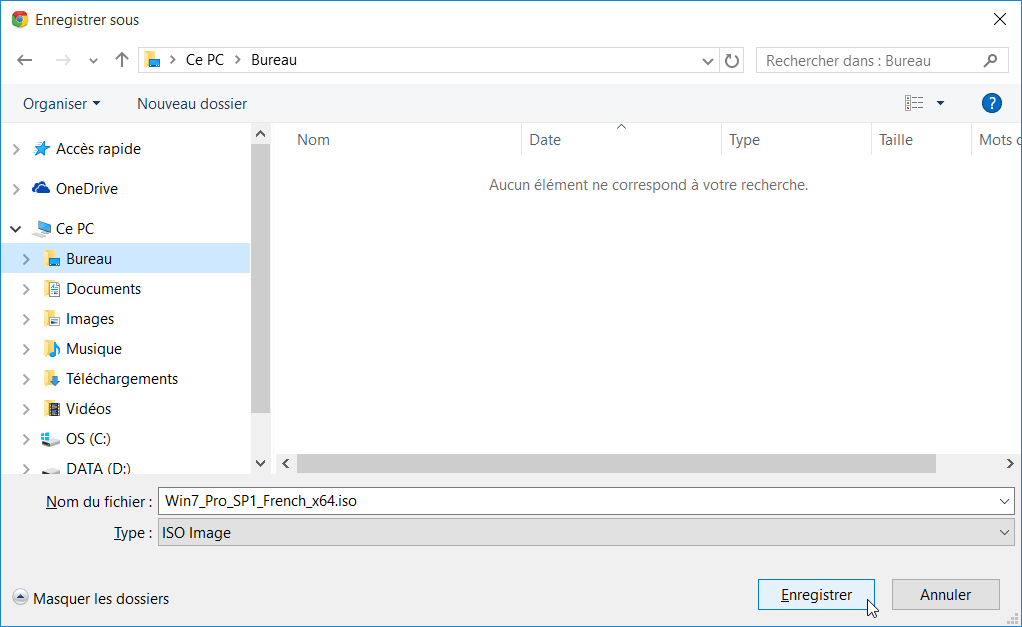Click the Ce PC breadcrumb
The image size is (1022, 627).
(205, 60)
